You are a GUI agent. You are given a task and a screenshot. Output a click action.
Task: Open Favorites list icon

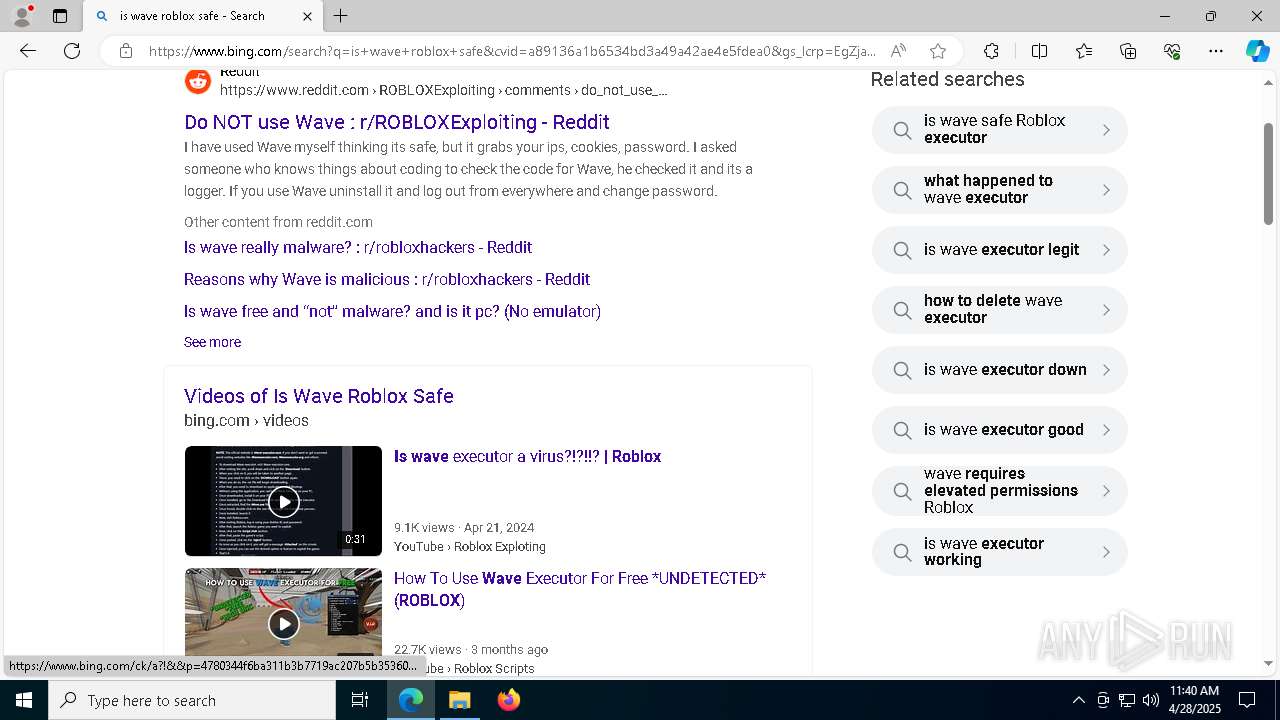[1084, 51]
